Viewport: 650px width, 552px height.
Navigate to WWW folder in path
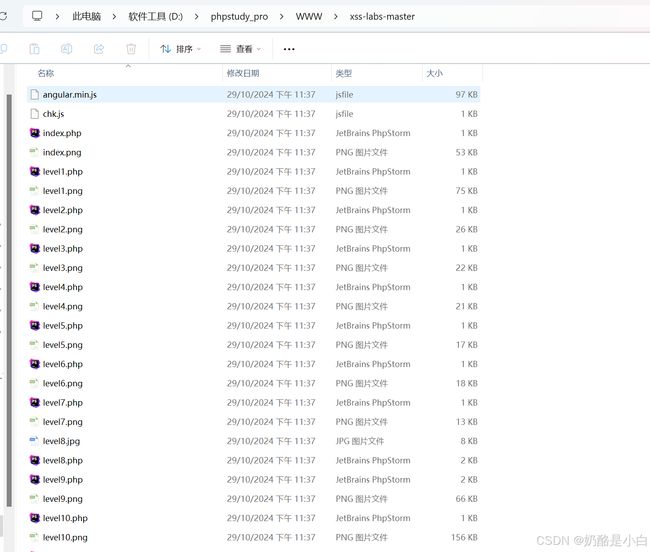coord(309,17)
